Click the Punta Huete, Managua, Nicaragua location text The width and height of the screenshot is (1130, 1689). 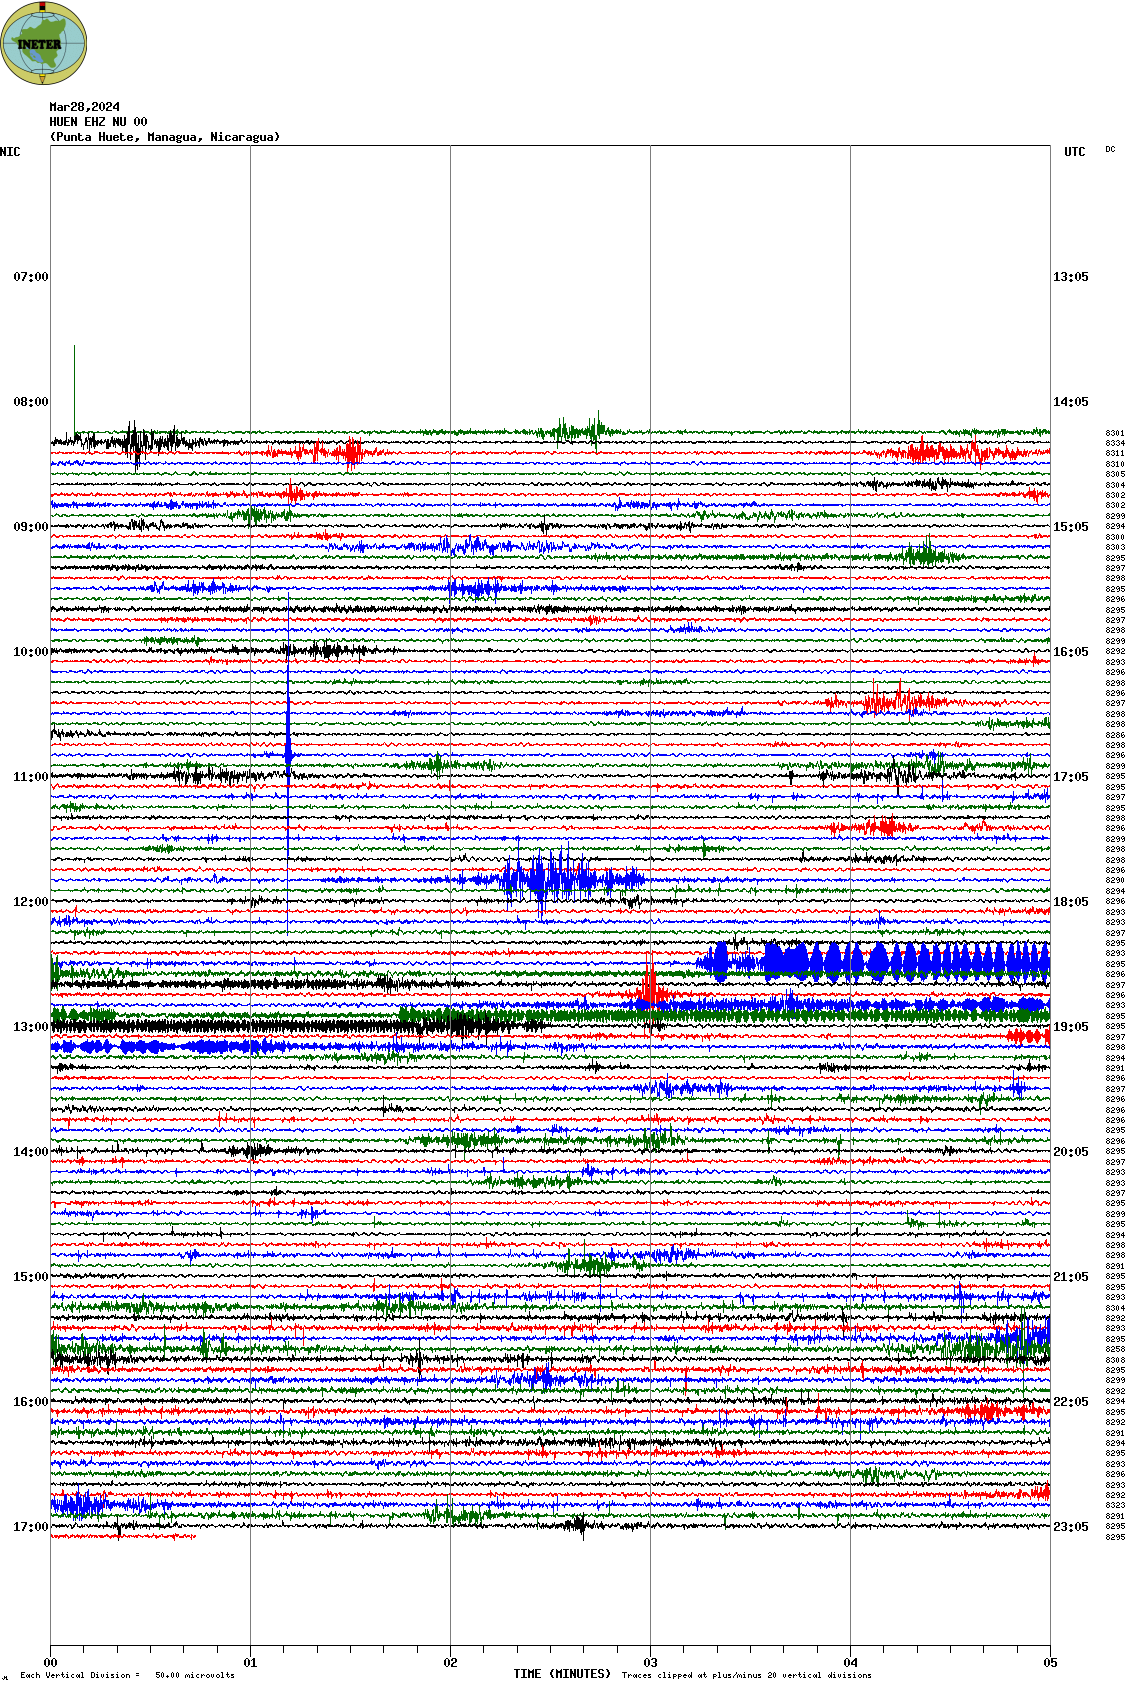pyautogui.click(x=165, y=137)
